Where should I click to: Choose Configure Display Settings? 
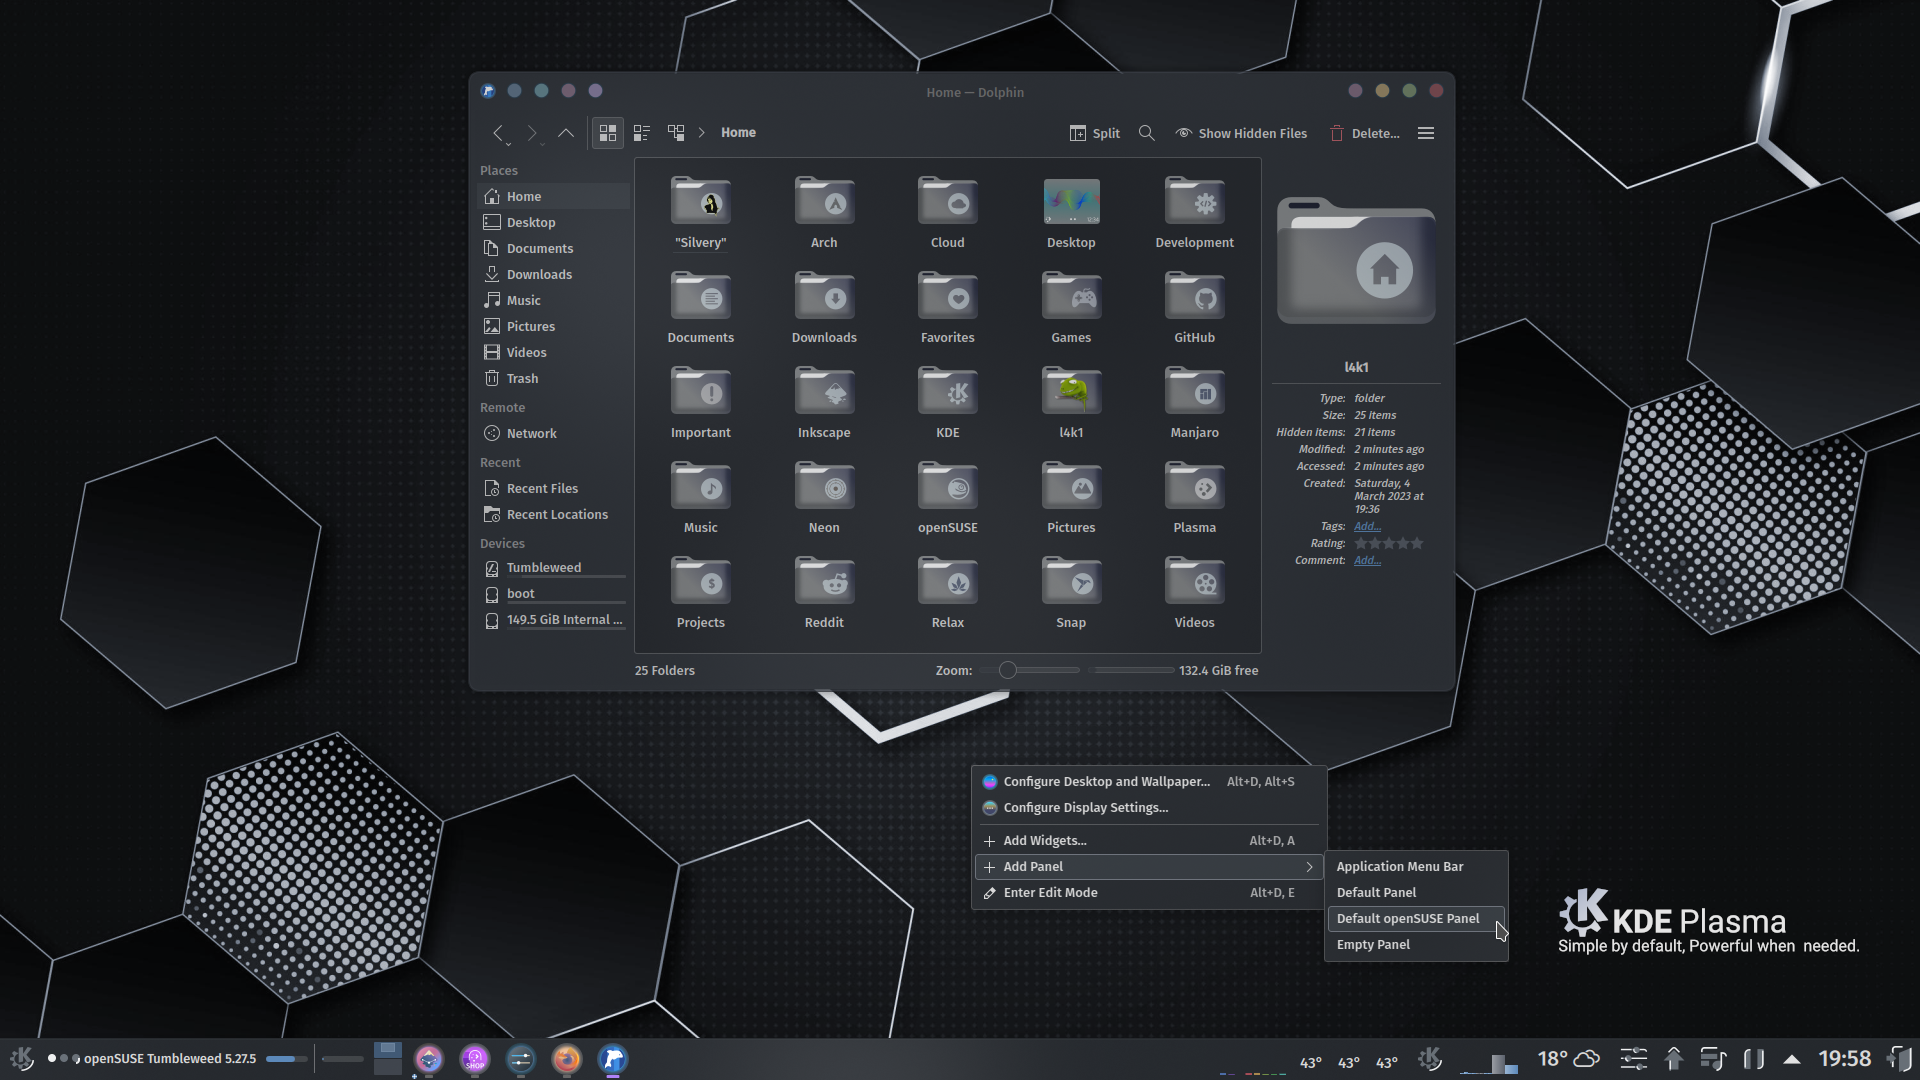[1148, 808]
